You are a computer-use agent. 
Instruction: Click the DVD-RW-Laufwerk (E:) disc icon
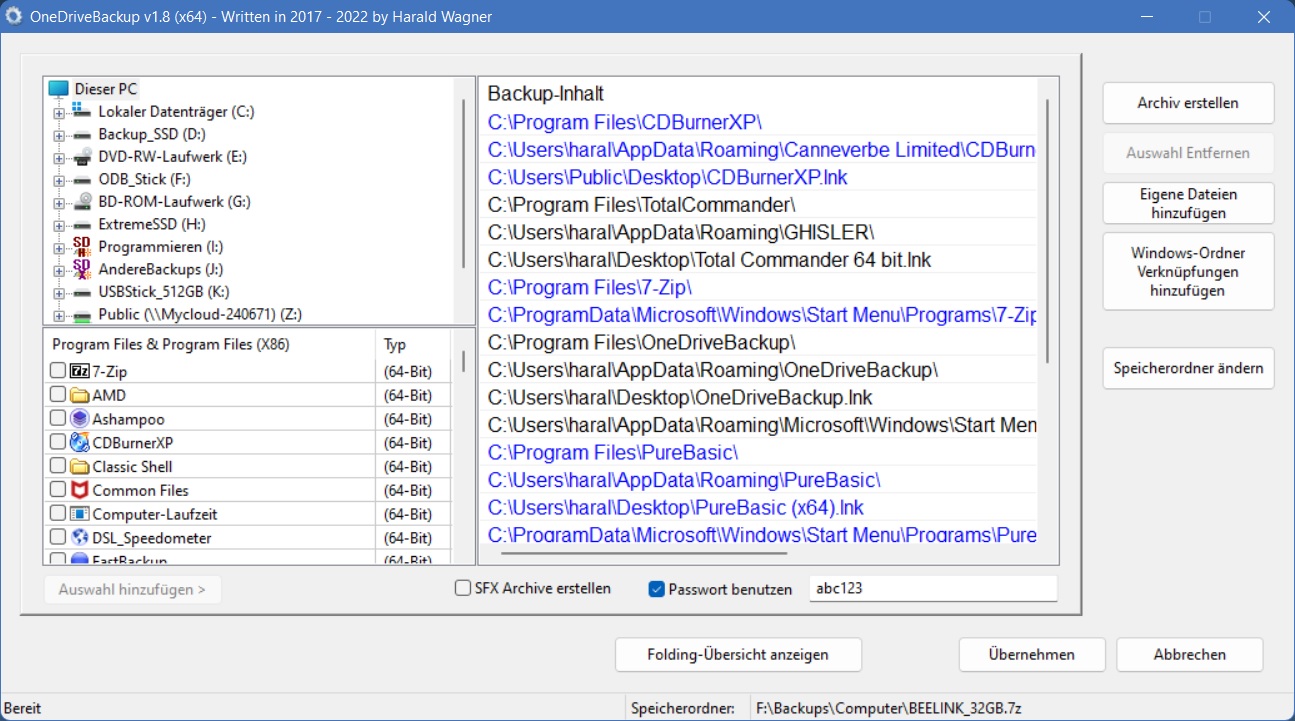tap(82, 156)
